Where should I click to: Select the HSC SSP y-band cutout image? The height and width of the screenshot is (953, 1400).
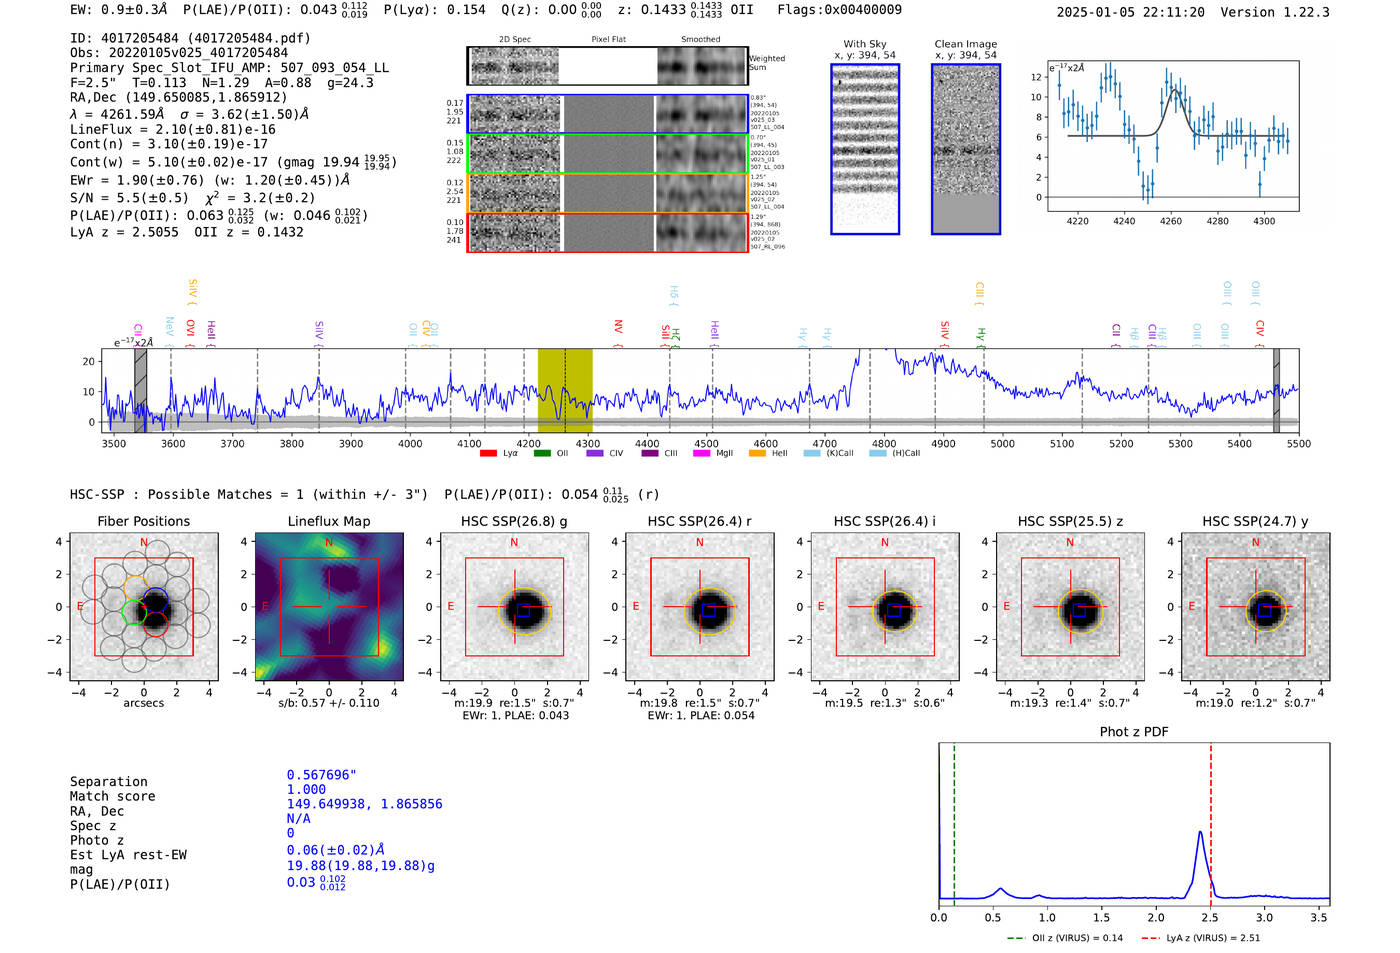tap(1255, 607)
